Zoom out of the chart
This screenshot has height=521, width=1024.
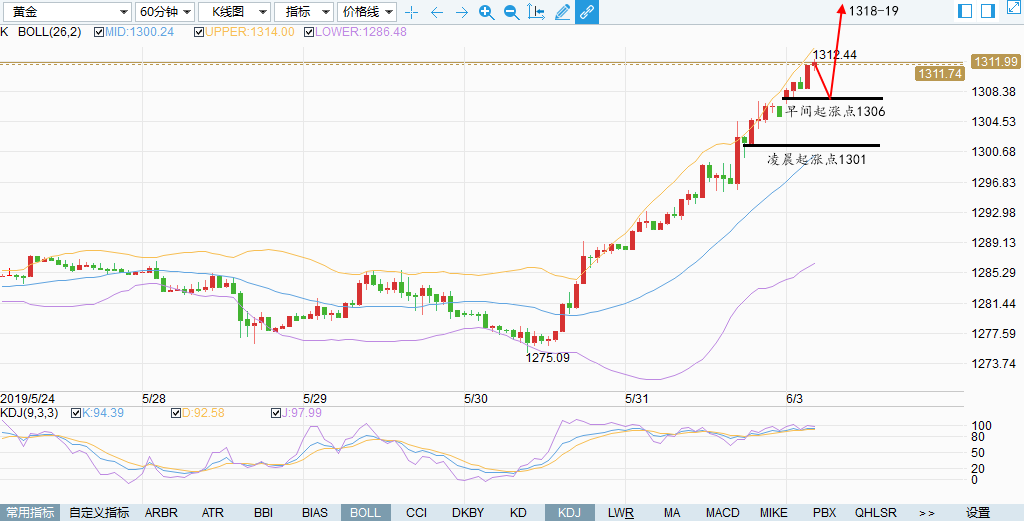point(511,12)
